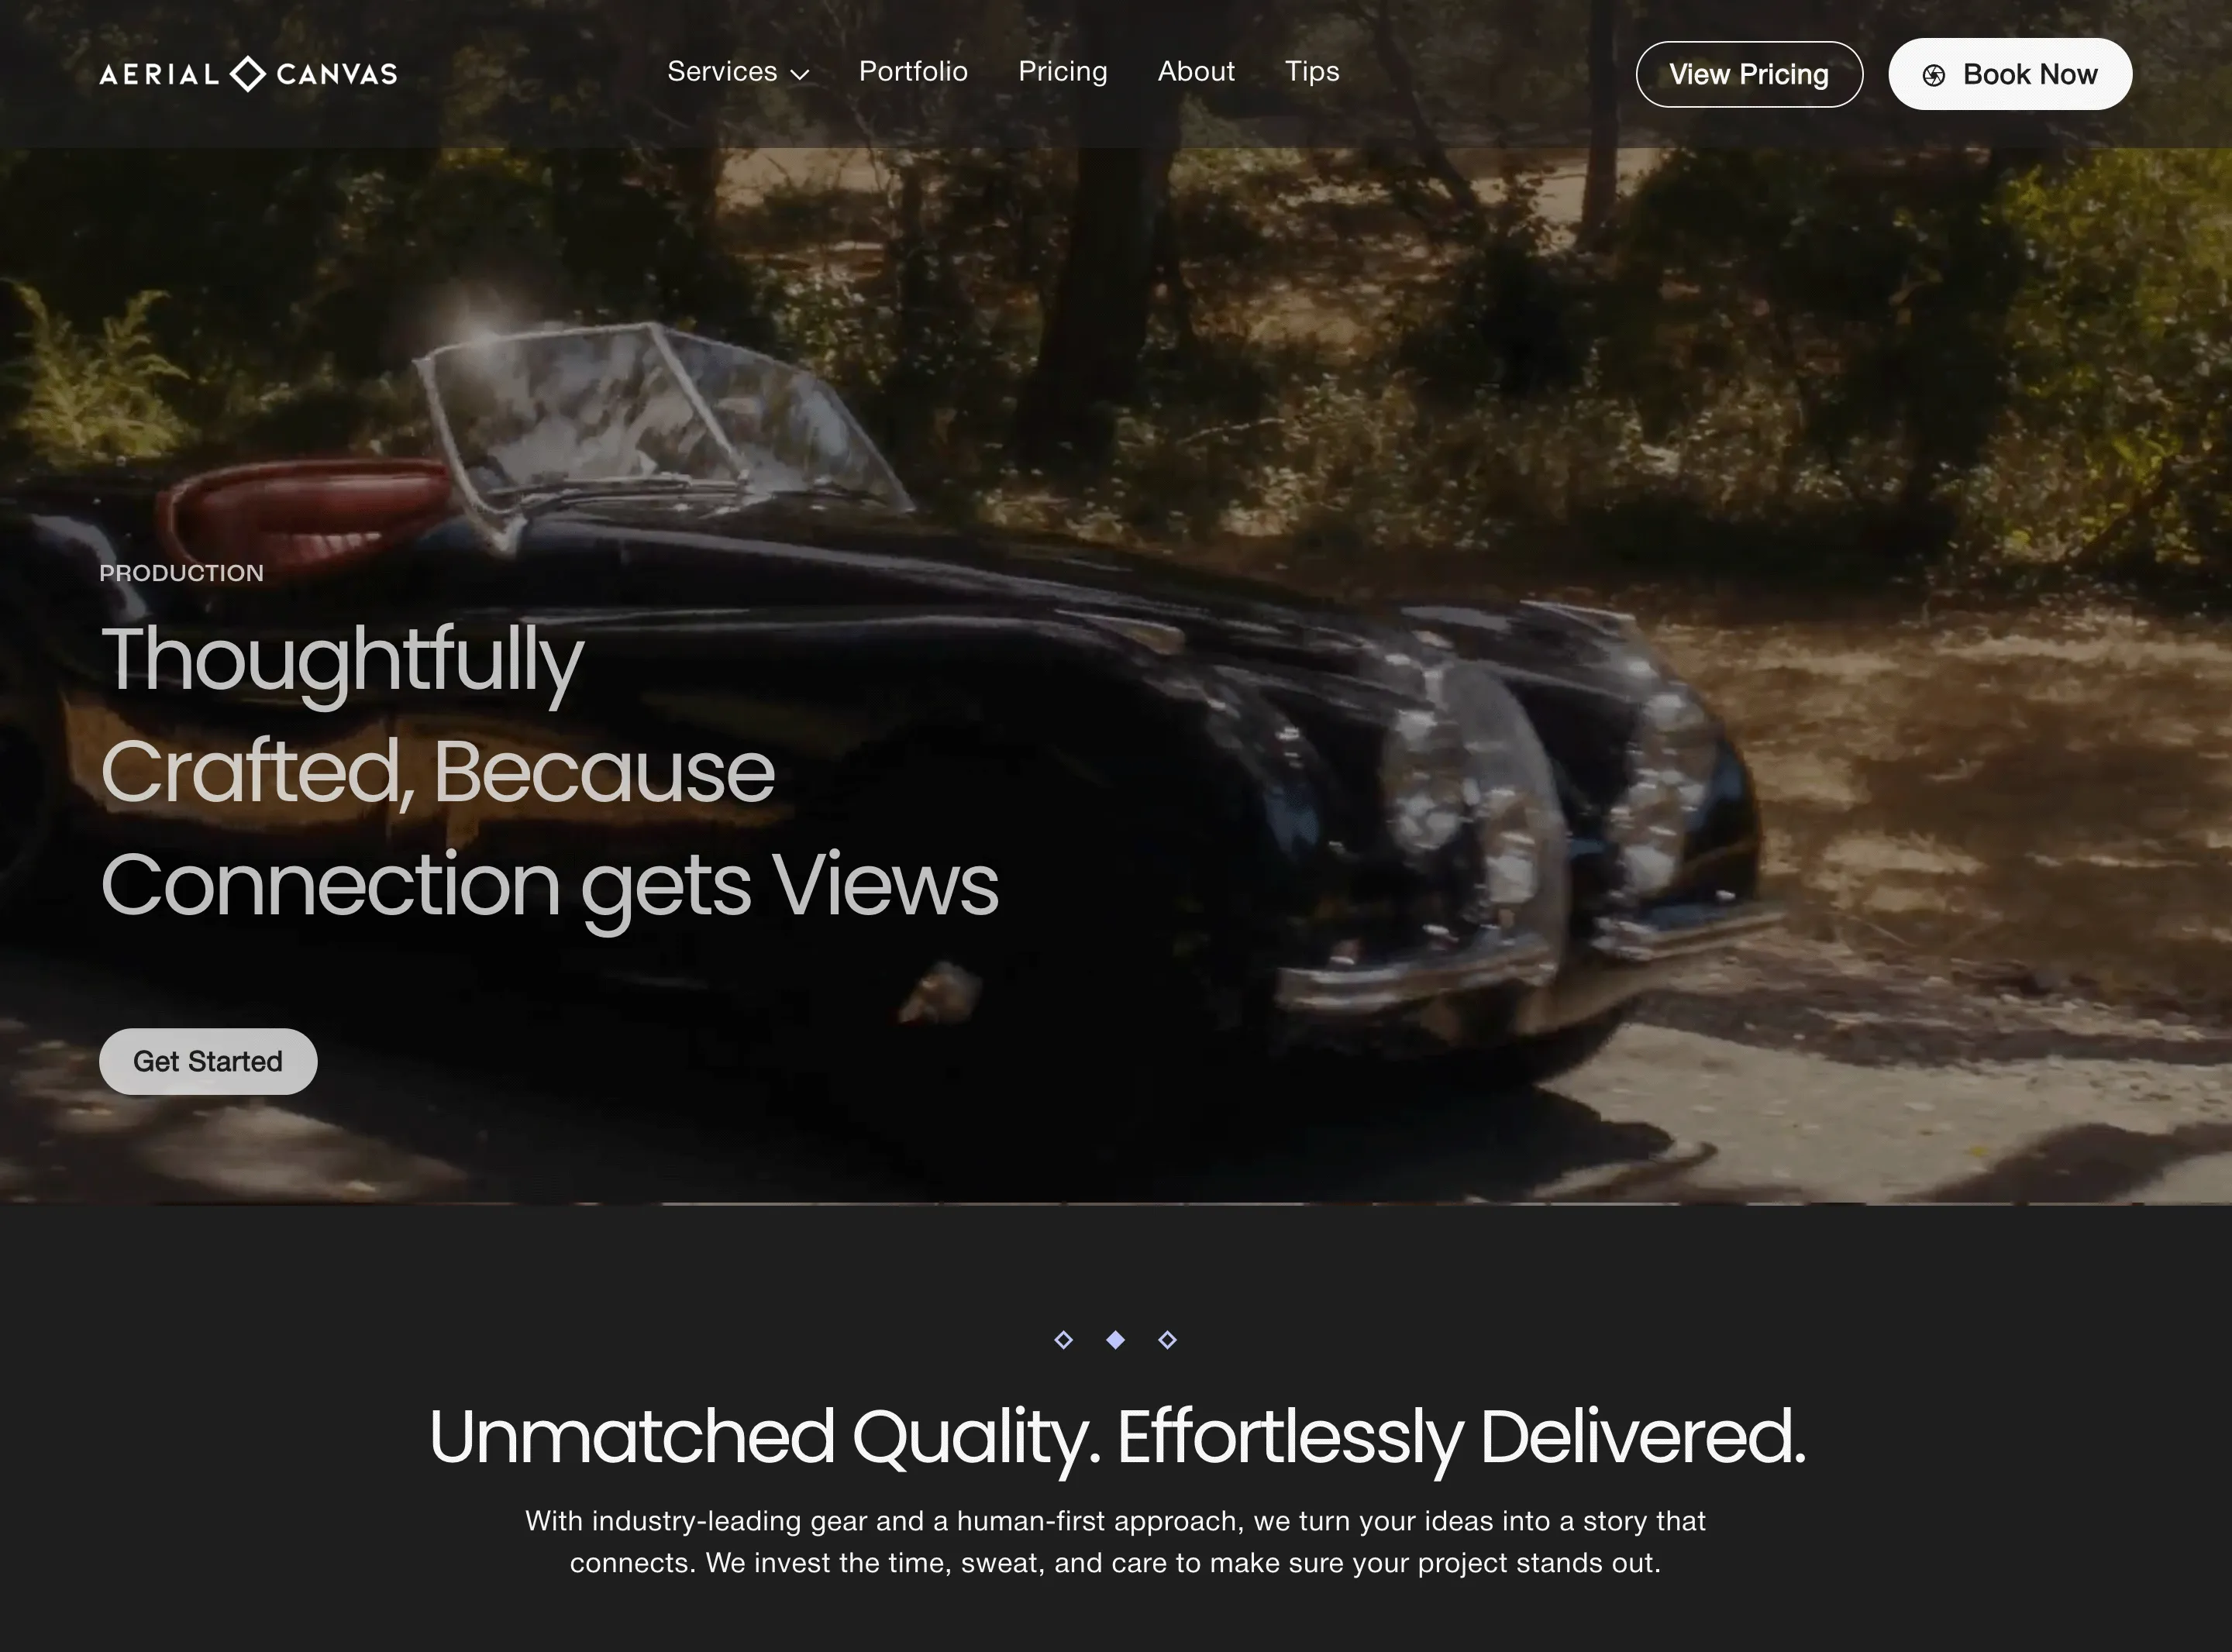Select the center filled diamond indicator
The image size is (2232, 1652).
click(1115, 1339)
